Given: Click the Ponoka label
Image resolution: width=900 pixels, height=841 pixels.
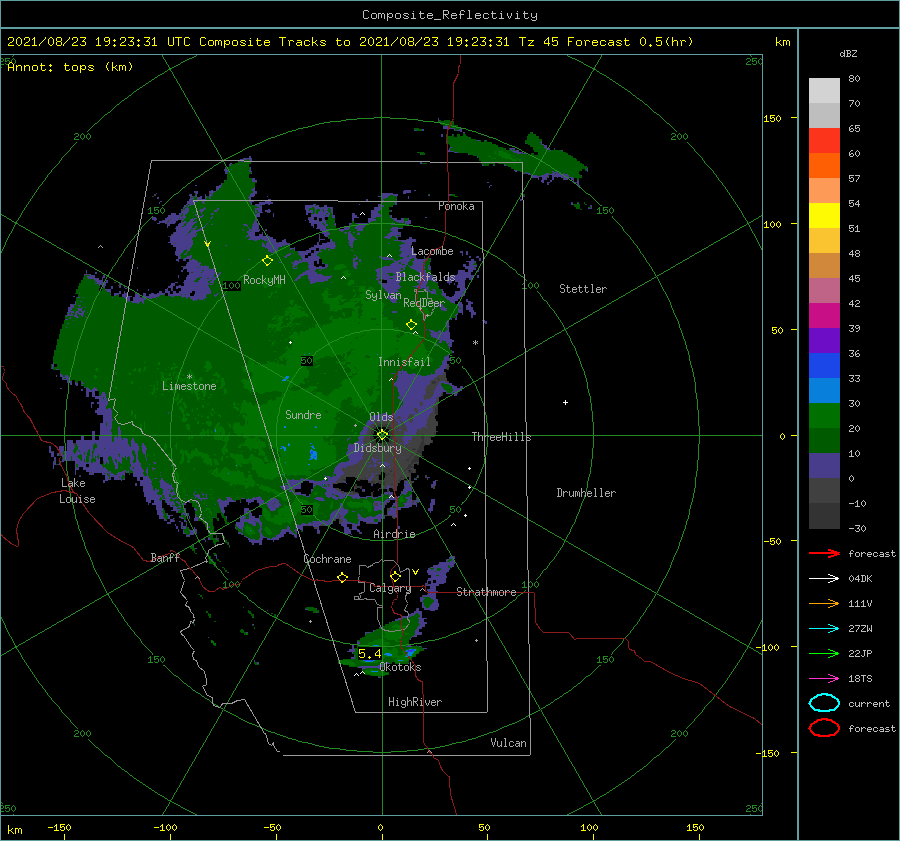Looking at the screenshot, I should 456,206.
